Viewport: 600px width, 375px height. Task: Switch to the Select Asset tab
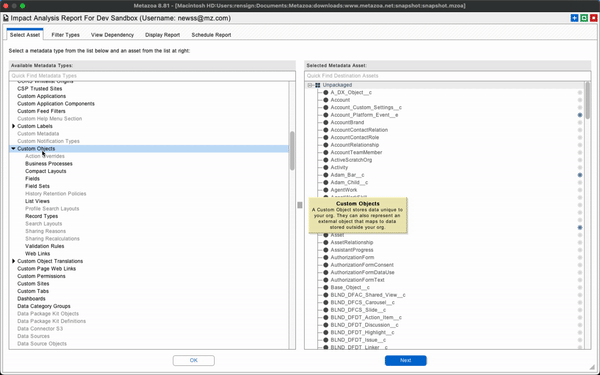coord(25,35)
